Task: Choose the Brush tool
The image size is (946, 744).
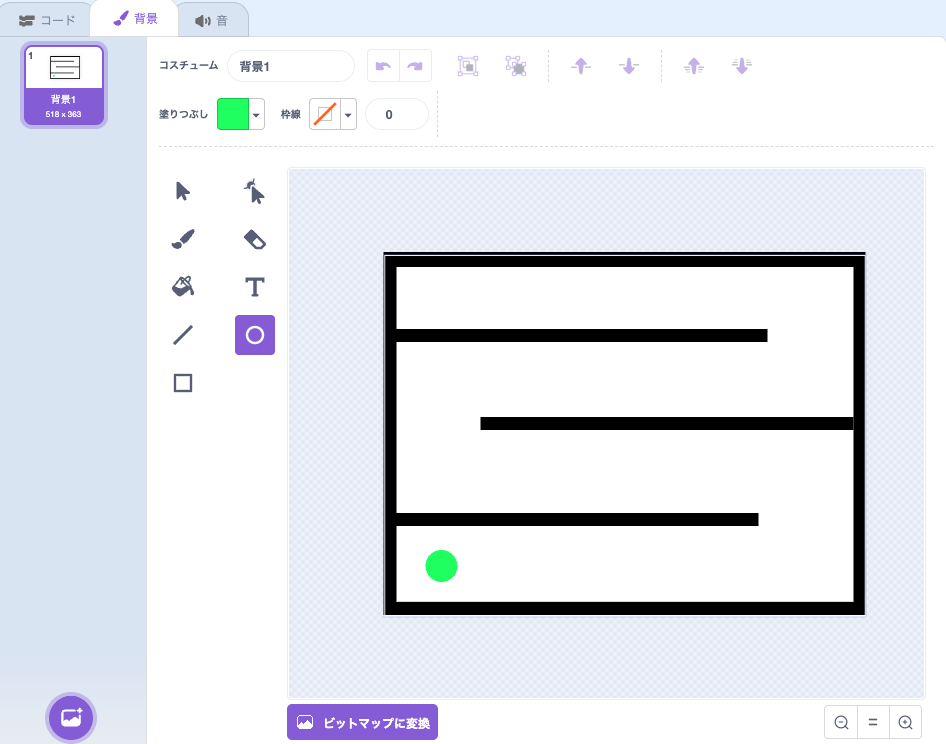Action: [183, 239]
